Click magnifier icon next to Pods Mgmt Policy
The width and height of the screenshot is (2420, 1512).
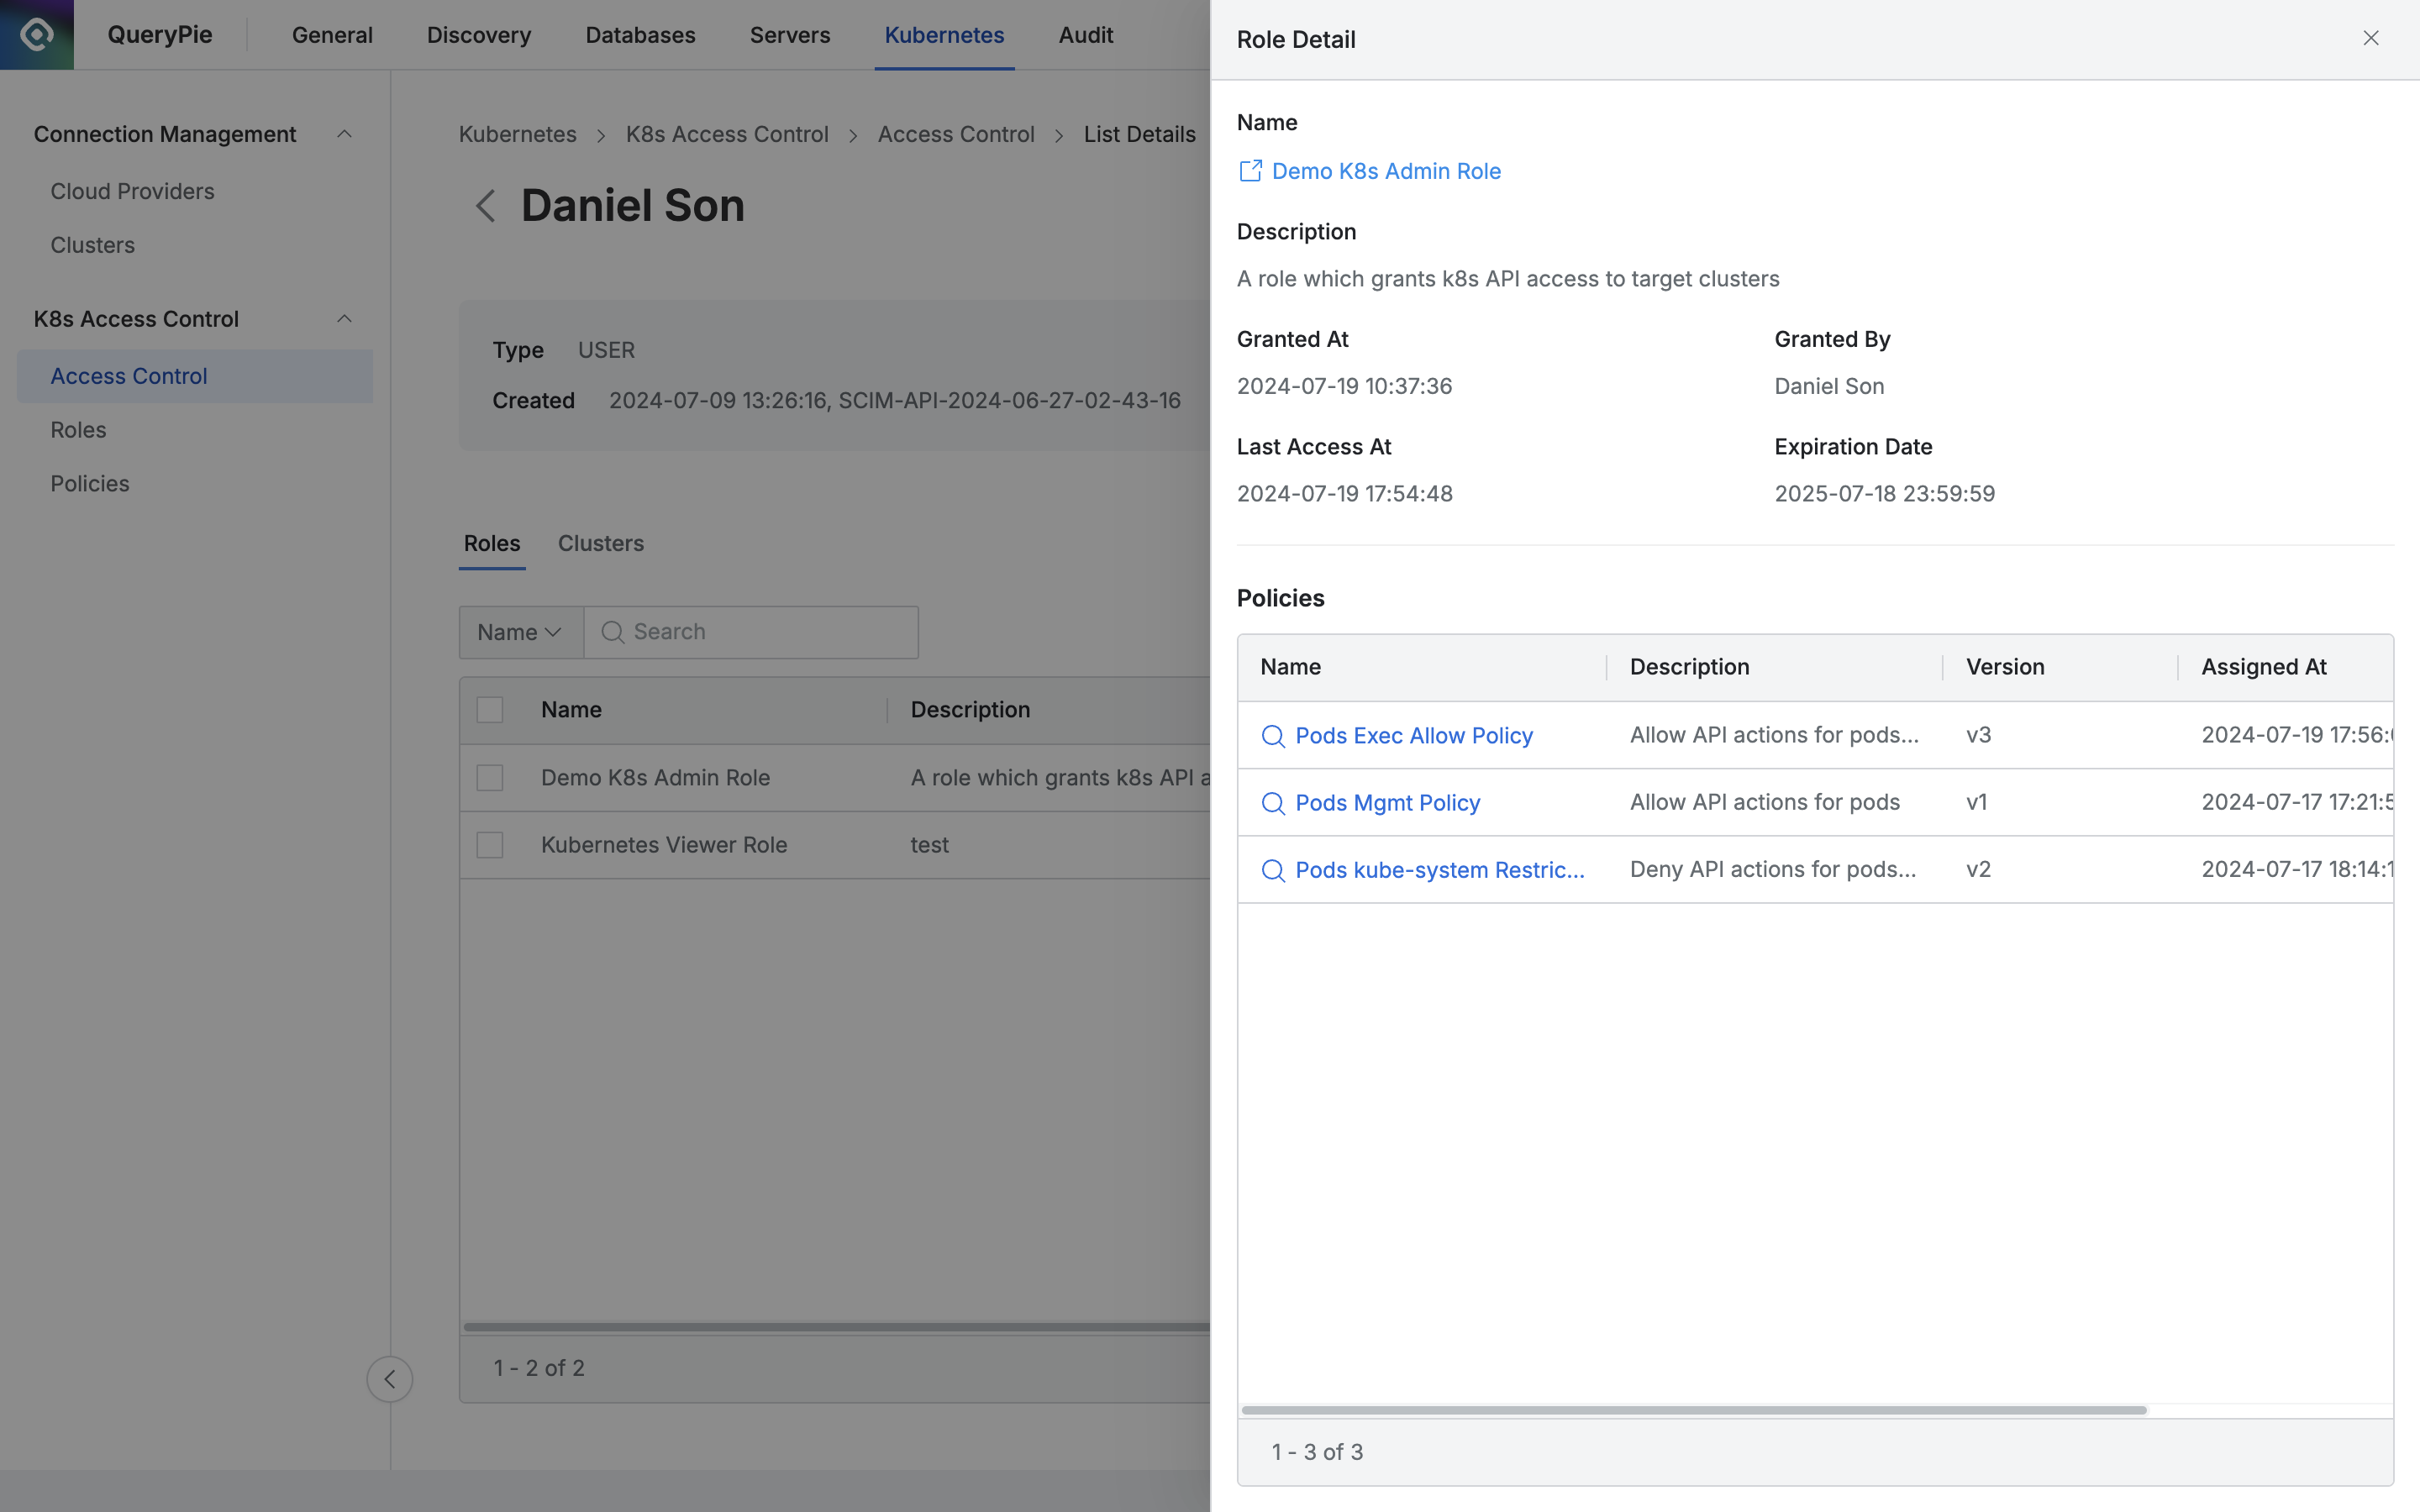1273,803
